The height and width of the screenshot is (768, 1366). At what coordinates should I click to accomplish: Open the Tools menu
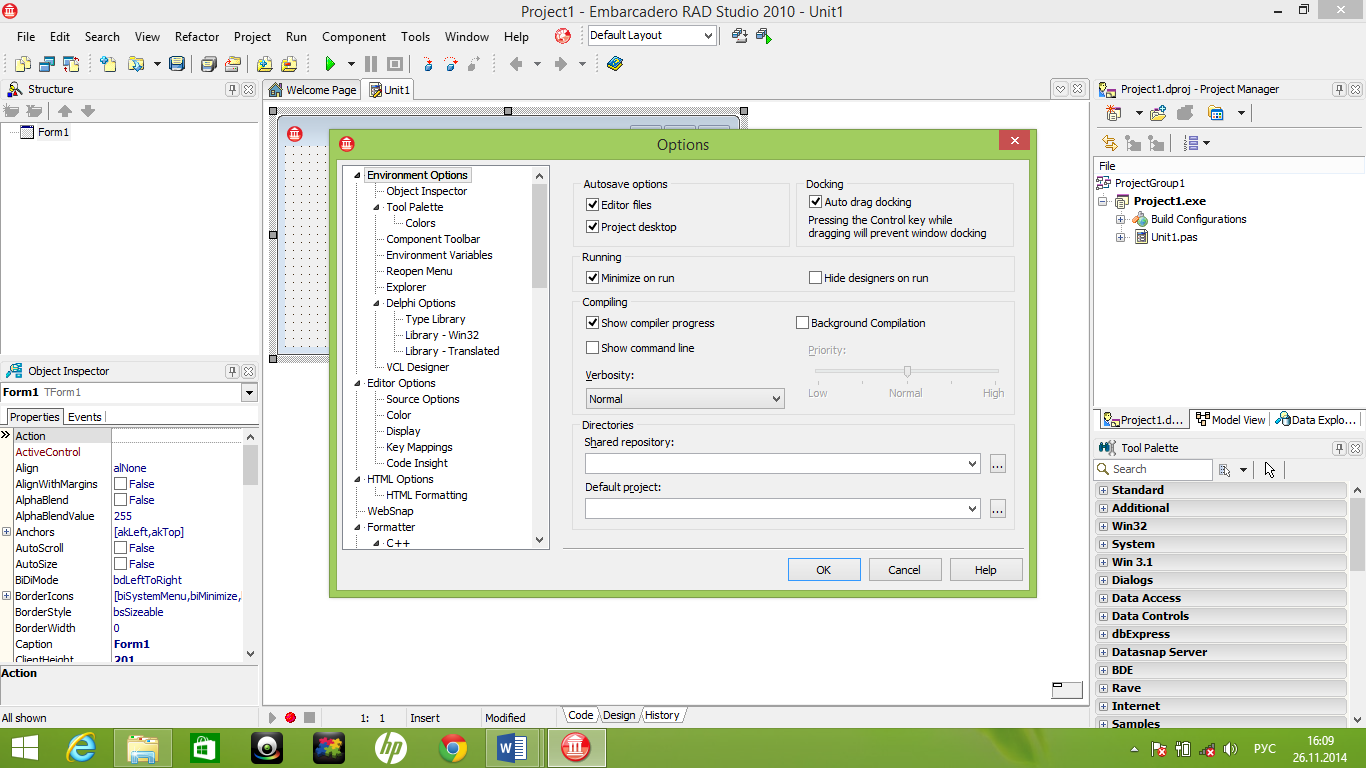415,37
